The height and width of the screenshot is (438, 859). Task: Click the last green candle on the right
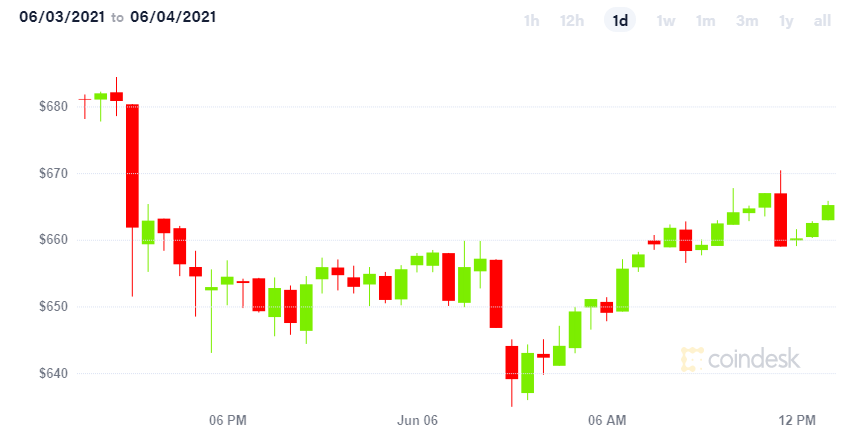coord(828,212)
